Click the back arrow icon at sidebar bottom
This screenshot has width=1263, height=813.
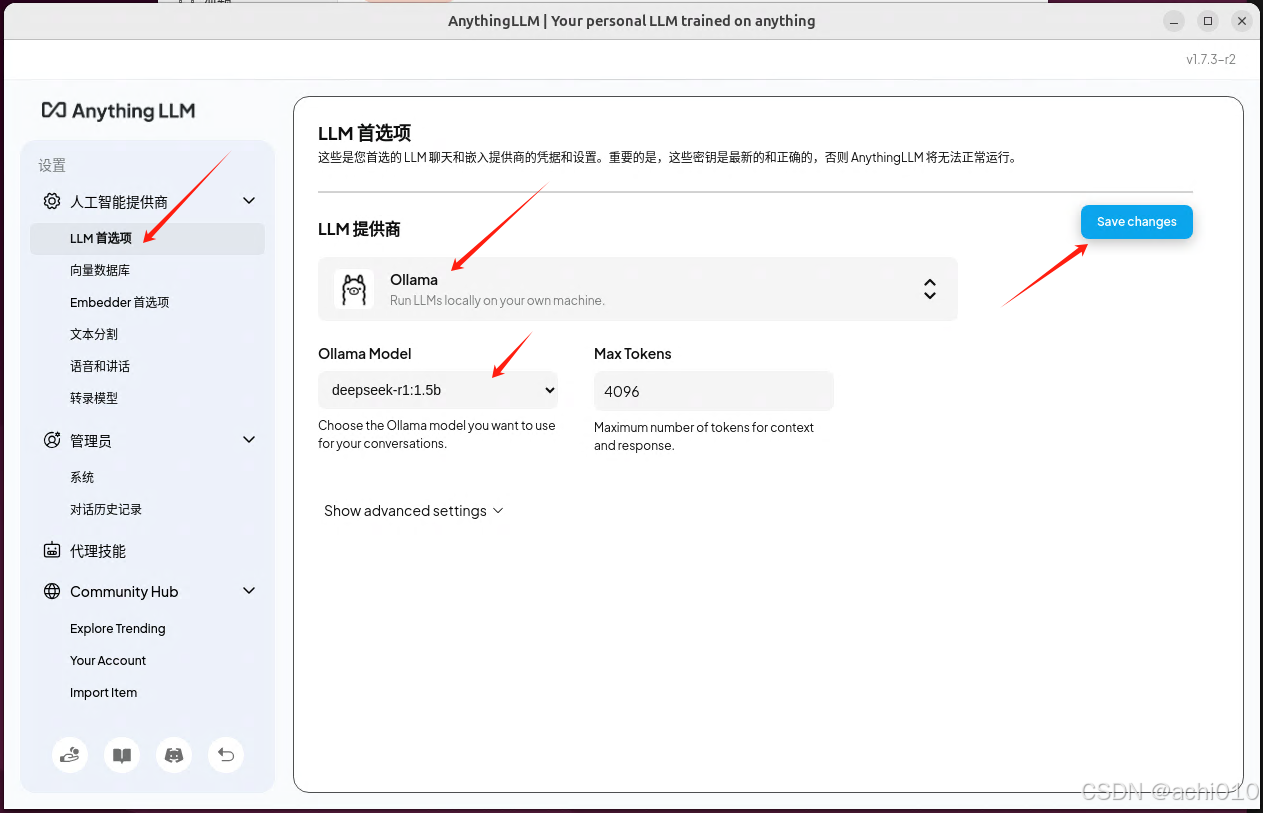(226, 755)
